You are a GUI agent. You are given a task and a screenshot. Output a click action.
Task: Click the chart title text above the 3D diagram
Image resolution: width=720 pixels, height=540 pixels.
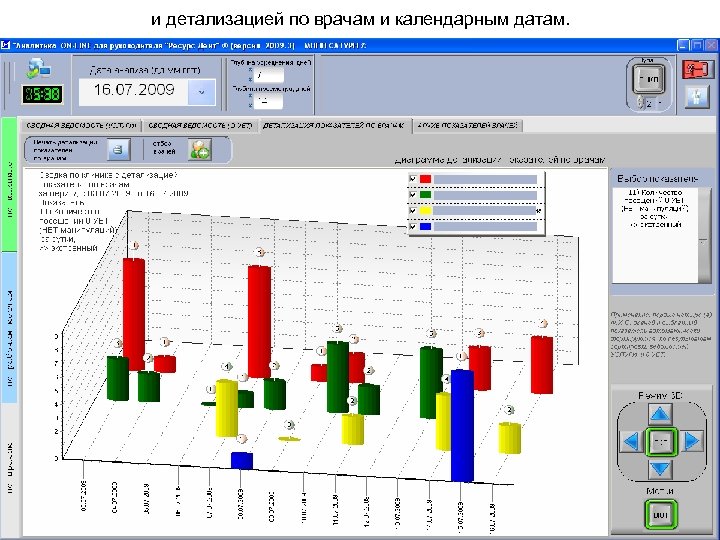point(500,160)
